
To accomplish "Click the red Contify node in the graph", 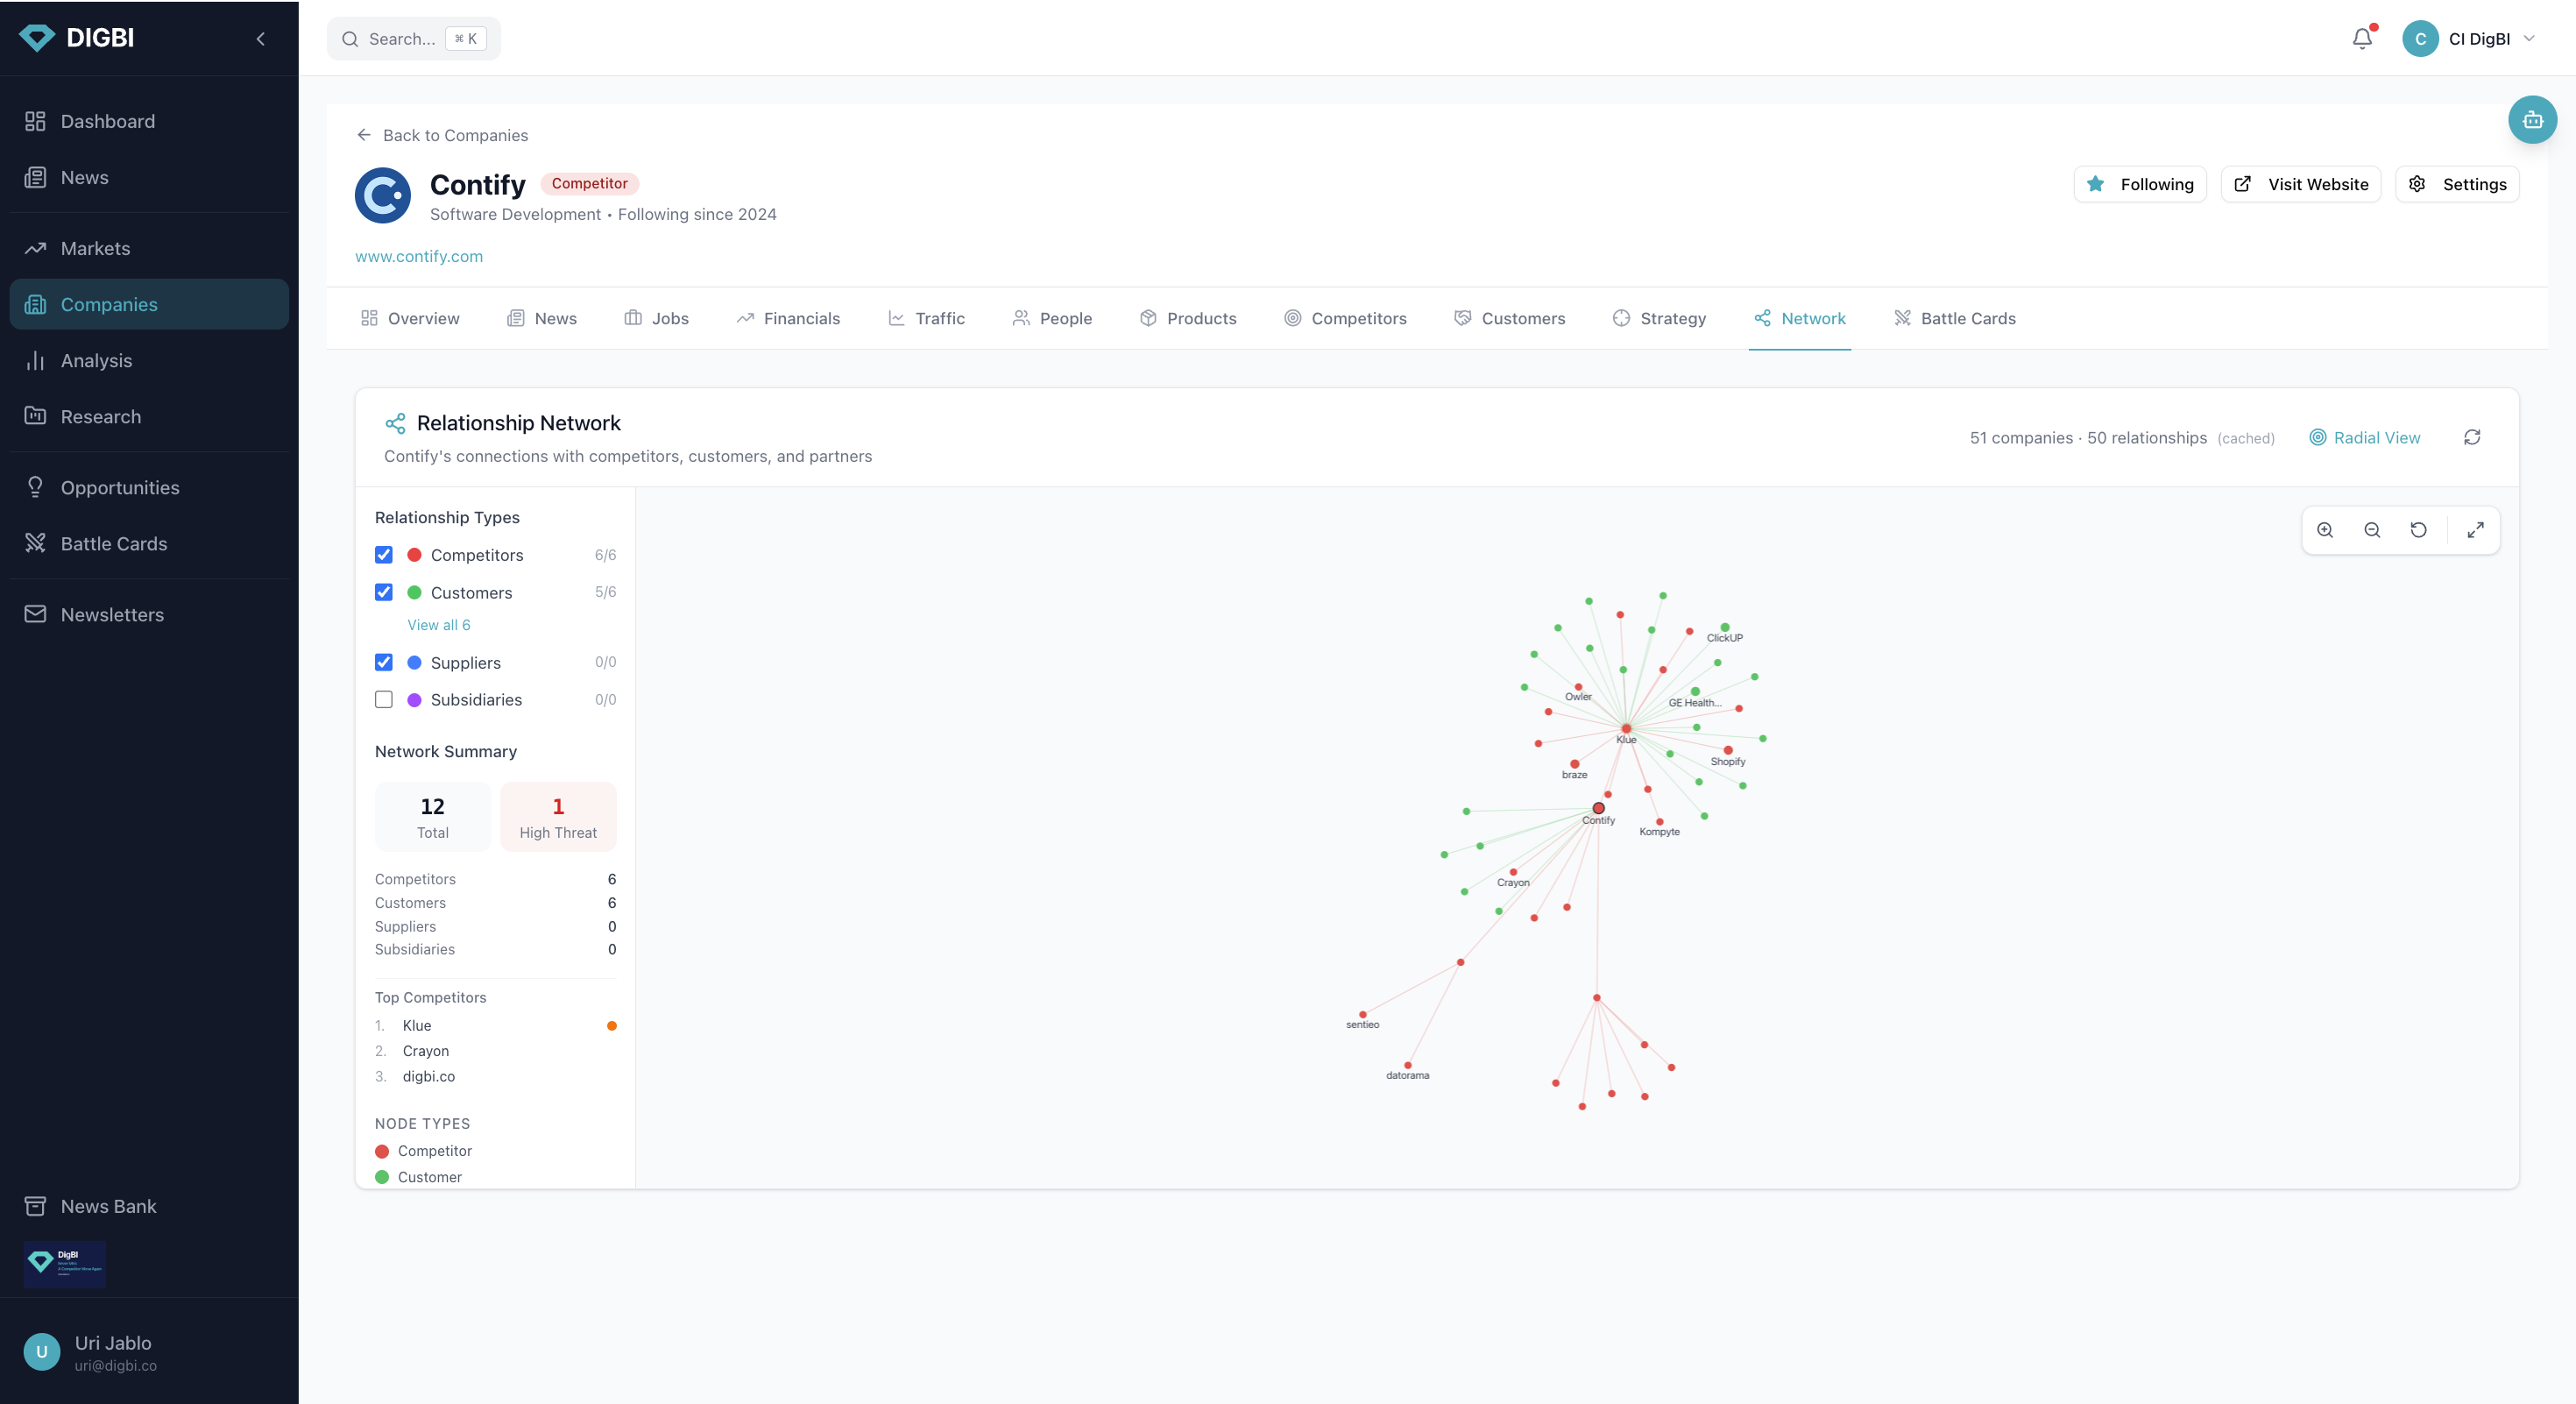I will click(1598, 808).
